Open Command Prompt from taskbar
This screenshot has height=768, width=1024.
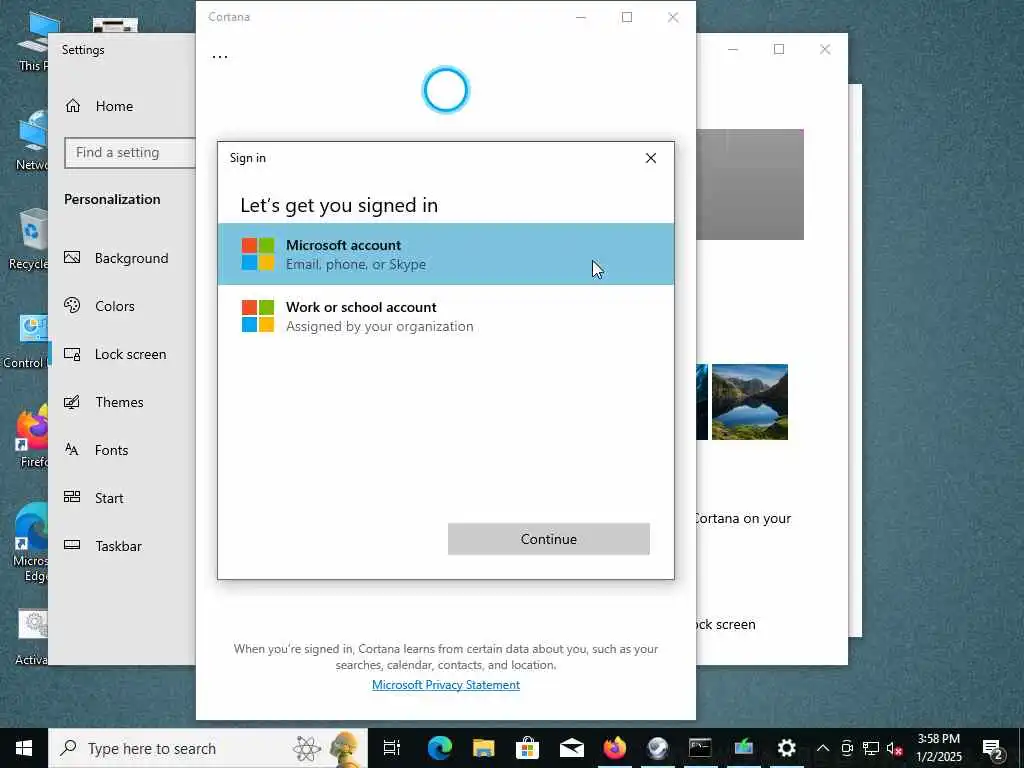[700, 748]
